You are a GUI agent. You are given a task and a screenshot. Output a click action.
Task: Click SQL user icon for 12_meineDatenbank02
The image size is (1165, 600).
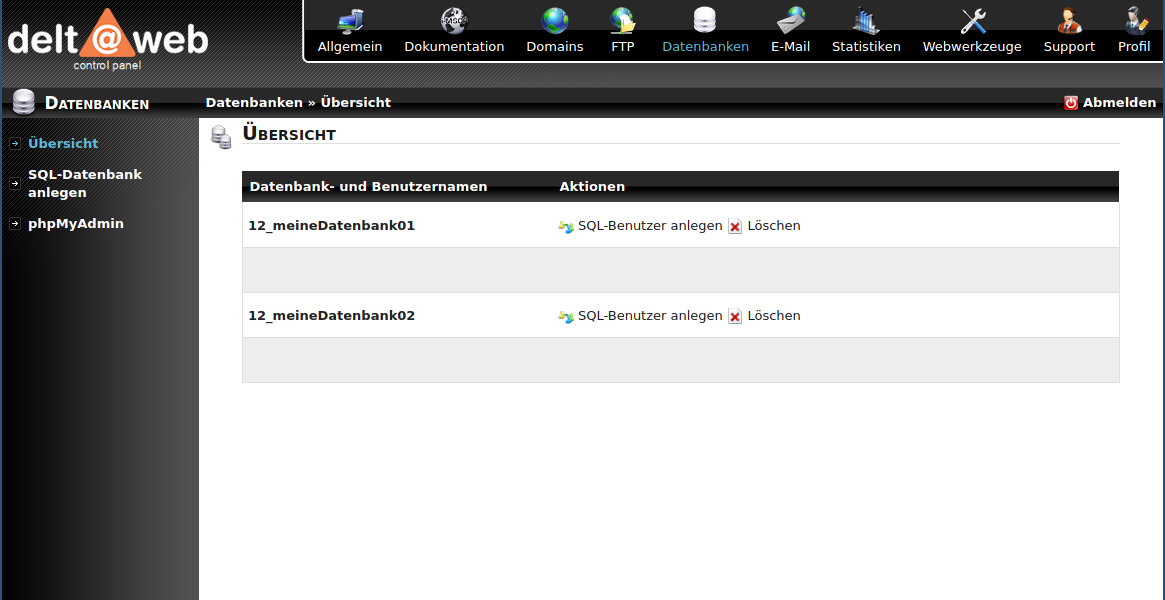point(566,317)
